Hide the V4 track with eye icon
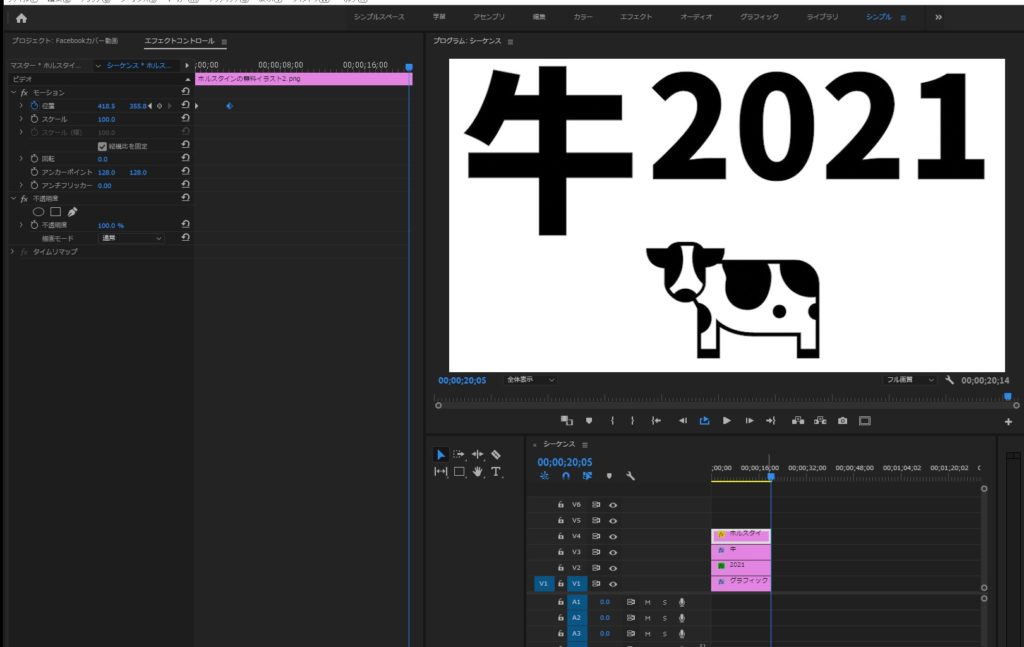 point(613,536)
